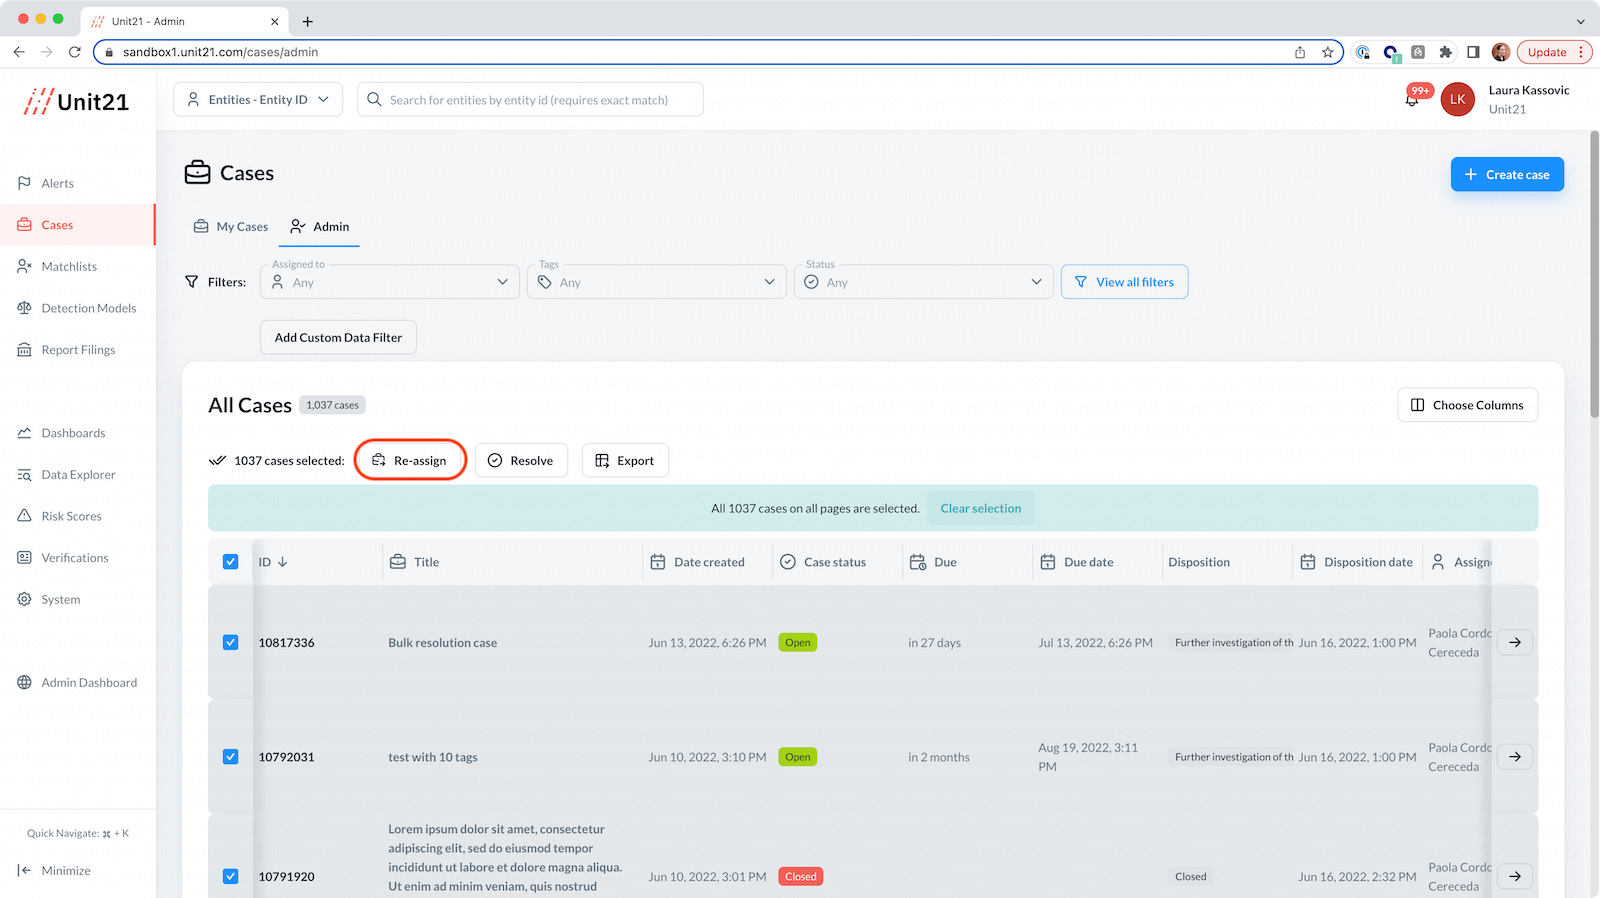Open the arrow for case 10792031
This screenshot has height=898, width=1600.
[1515, 757]
